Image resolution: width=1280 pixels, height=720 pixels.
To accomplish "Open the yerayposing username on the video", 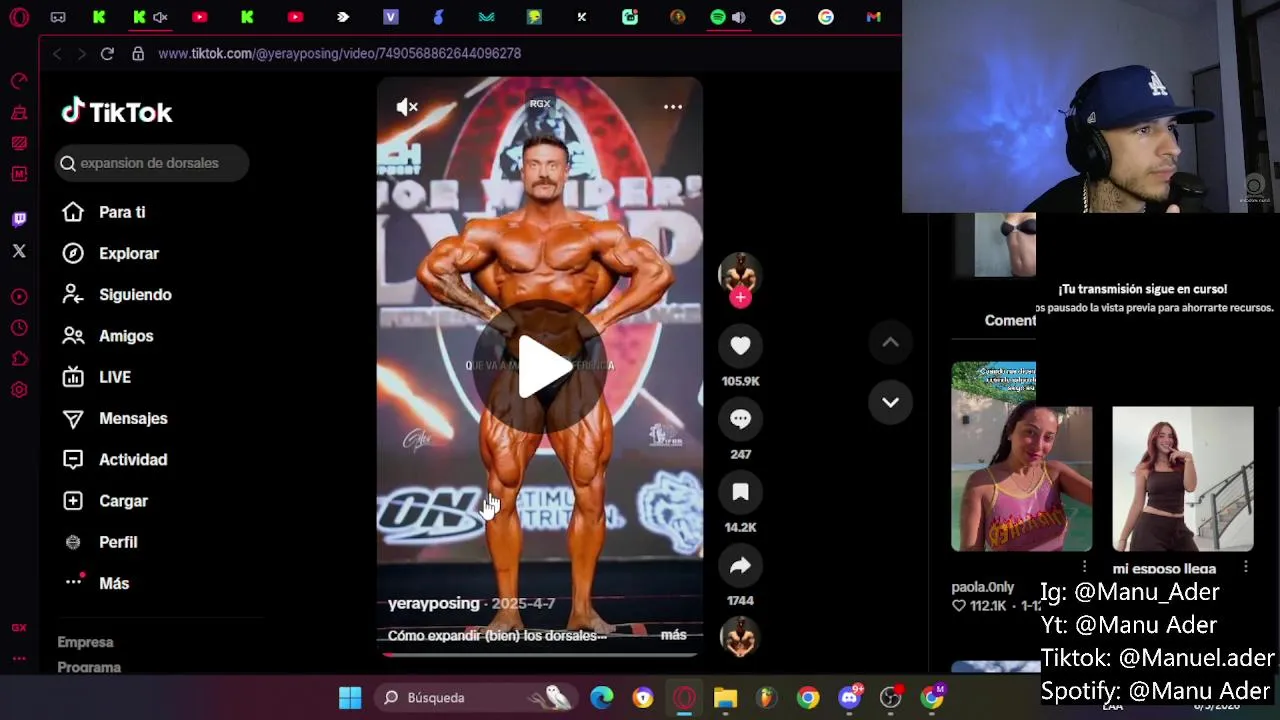I will click(x=433, y=603).
